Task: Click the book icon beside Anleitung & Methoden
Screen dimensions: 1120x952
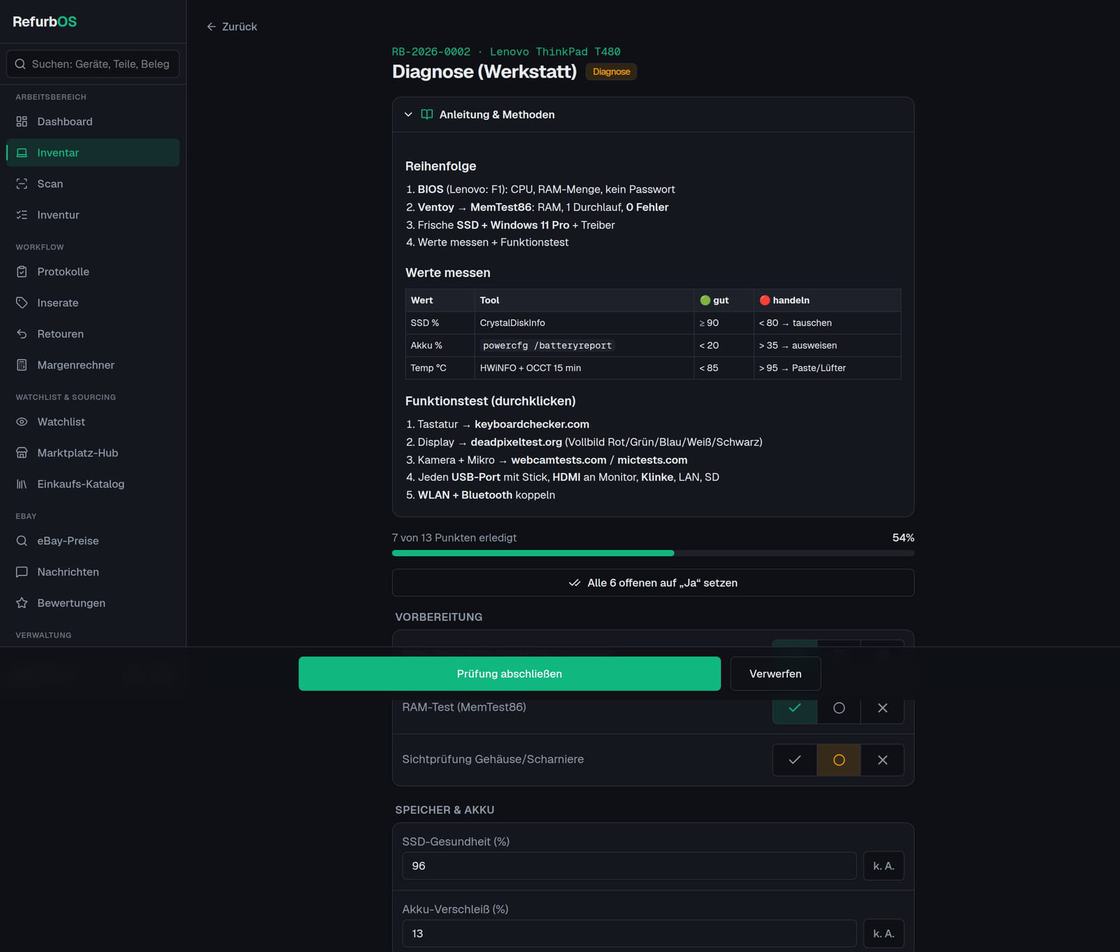Action: point(426,114)
